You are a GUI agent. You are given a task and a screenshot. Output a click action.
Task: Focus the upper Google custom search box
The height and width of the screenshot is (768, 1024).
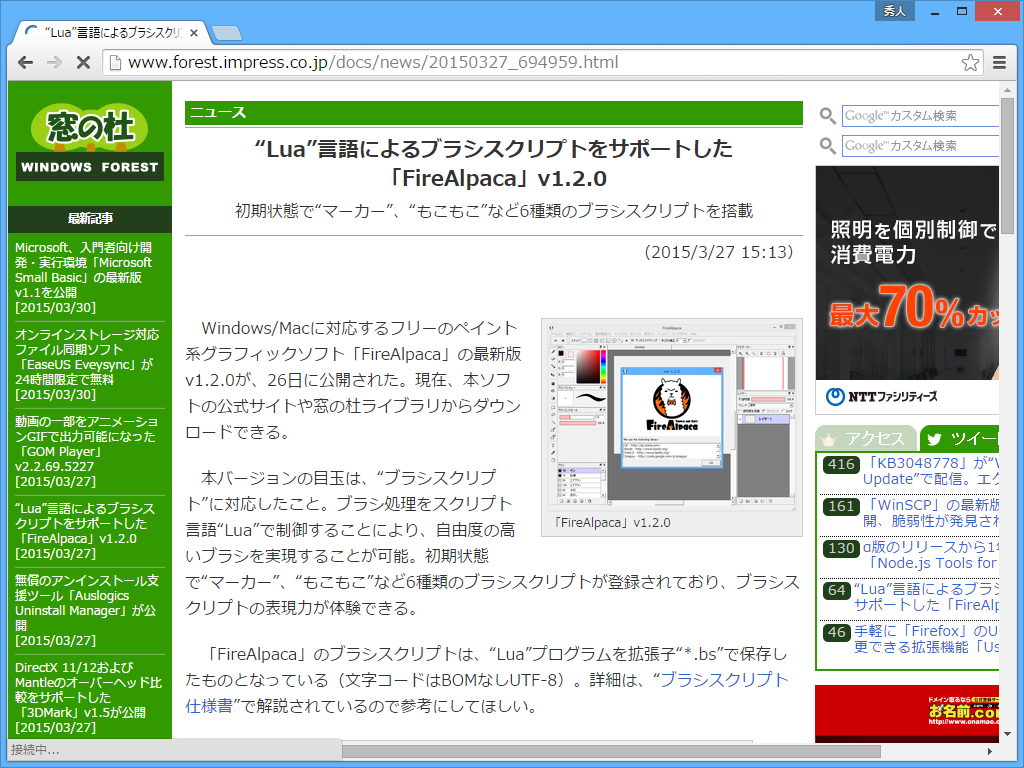pyautogui.click(x=920, y=116)
